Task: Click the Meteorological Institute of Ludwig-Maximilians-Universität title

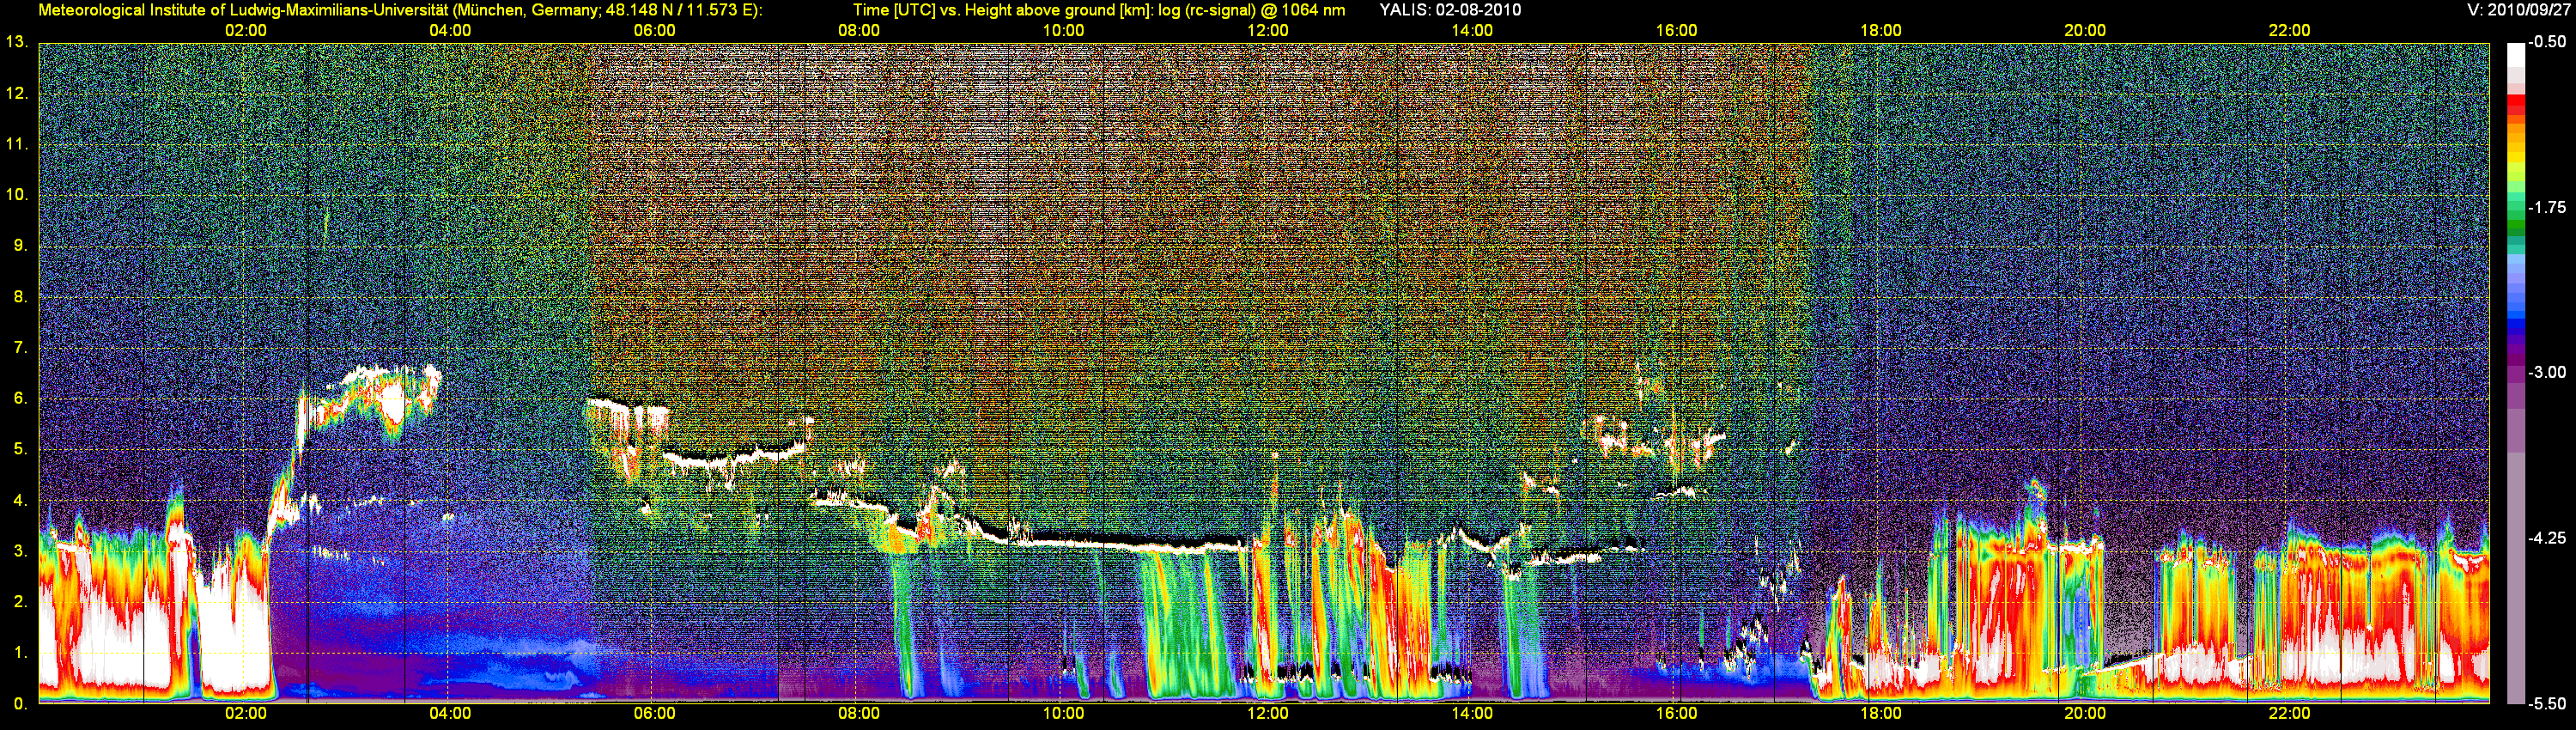Action: [x=400, y=10]
